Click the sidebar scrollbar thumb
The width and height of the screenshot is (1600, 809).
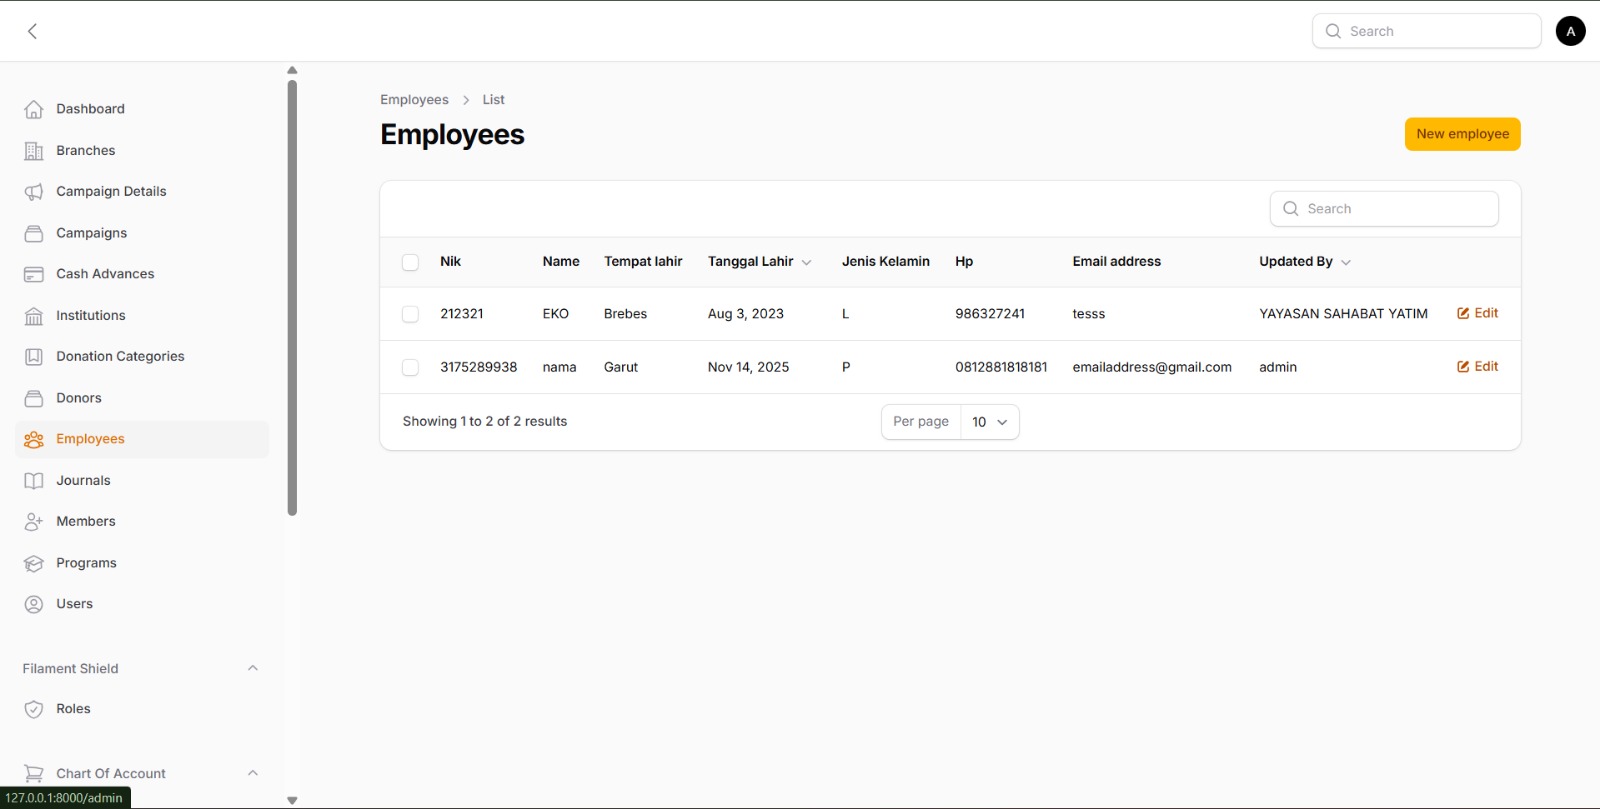pos(292,298)
